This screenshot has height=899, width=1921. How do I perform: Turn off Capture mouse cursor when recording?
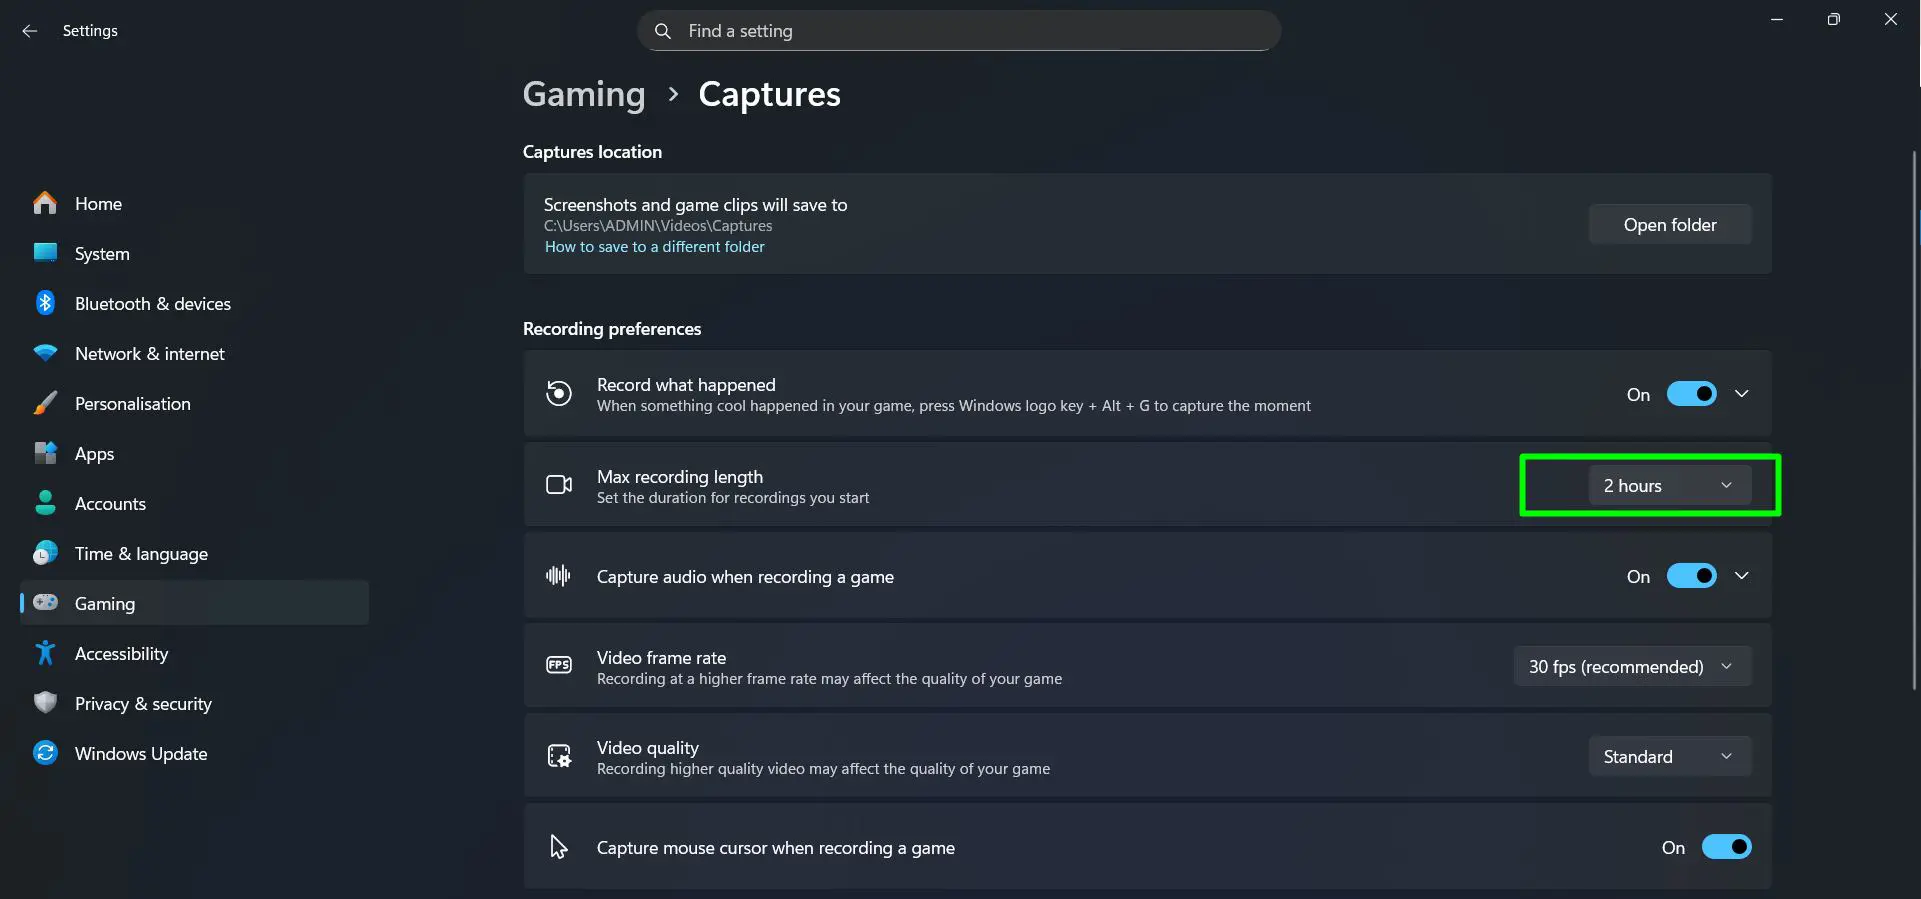point(1727,847)
